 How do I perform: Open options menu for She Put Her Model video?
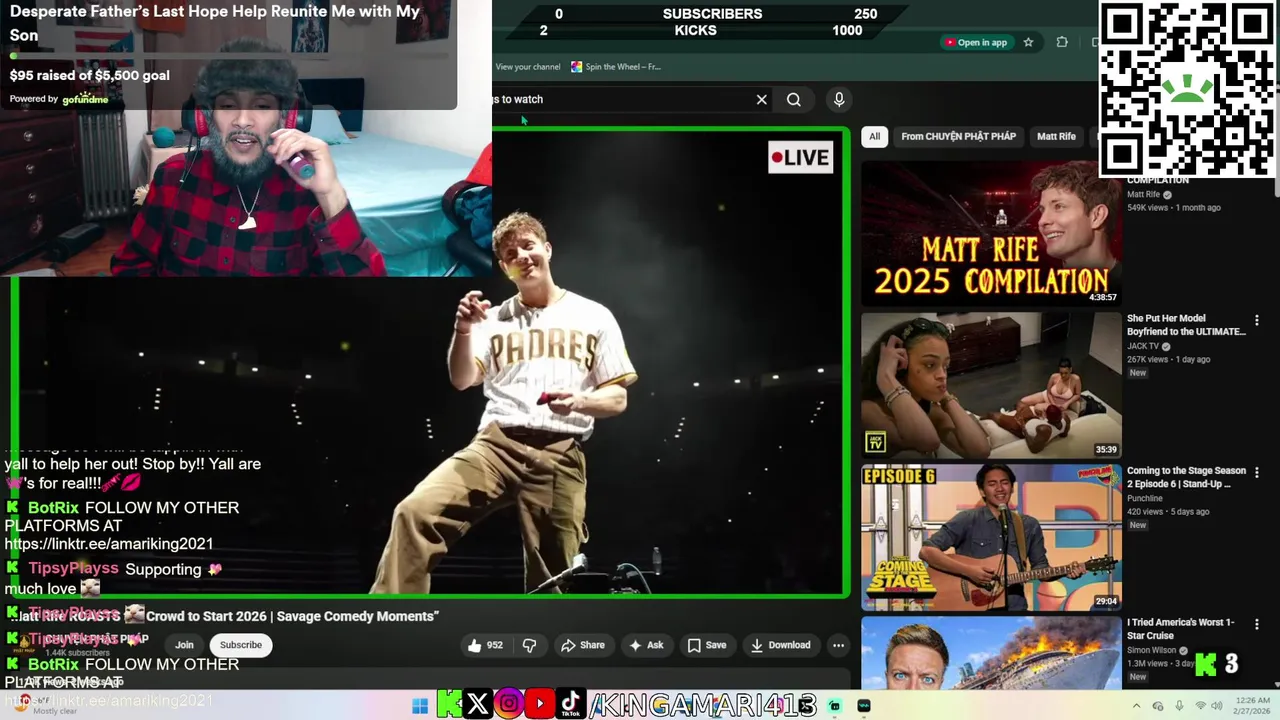[1257, 321]
